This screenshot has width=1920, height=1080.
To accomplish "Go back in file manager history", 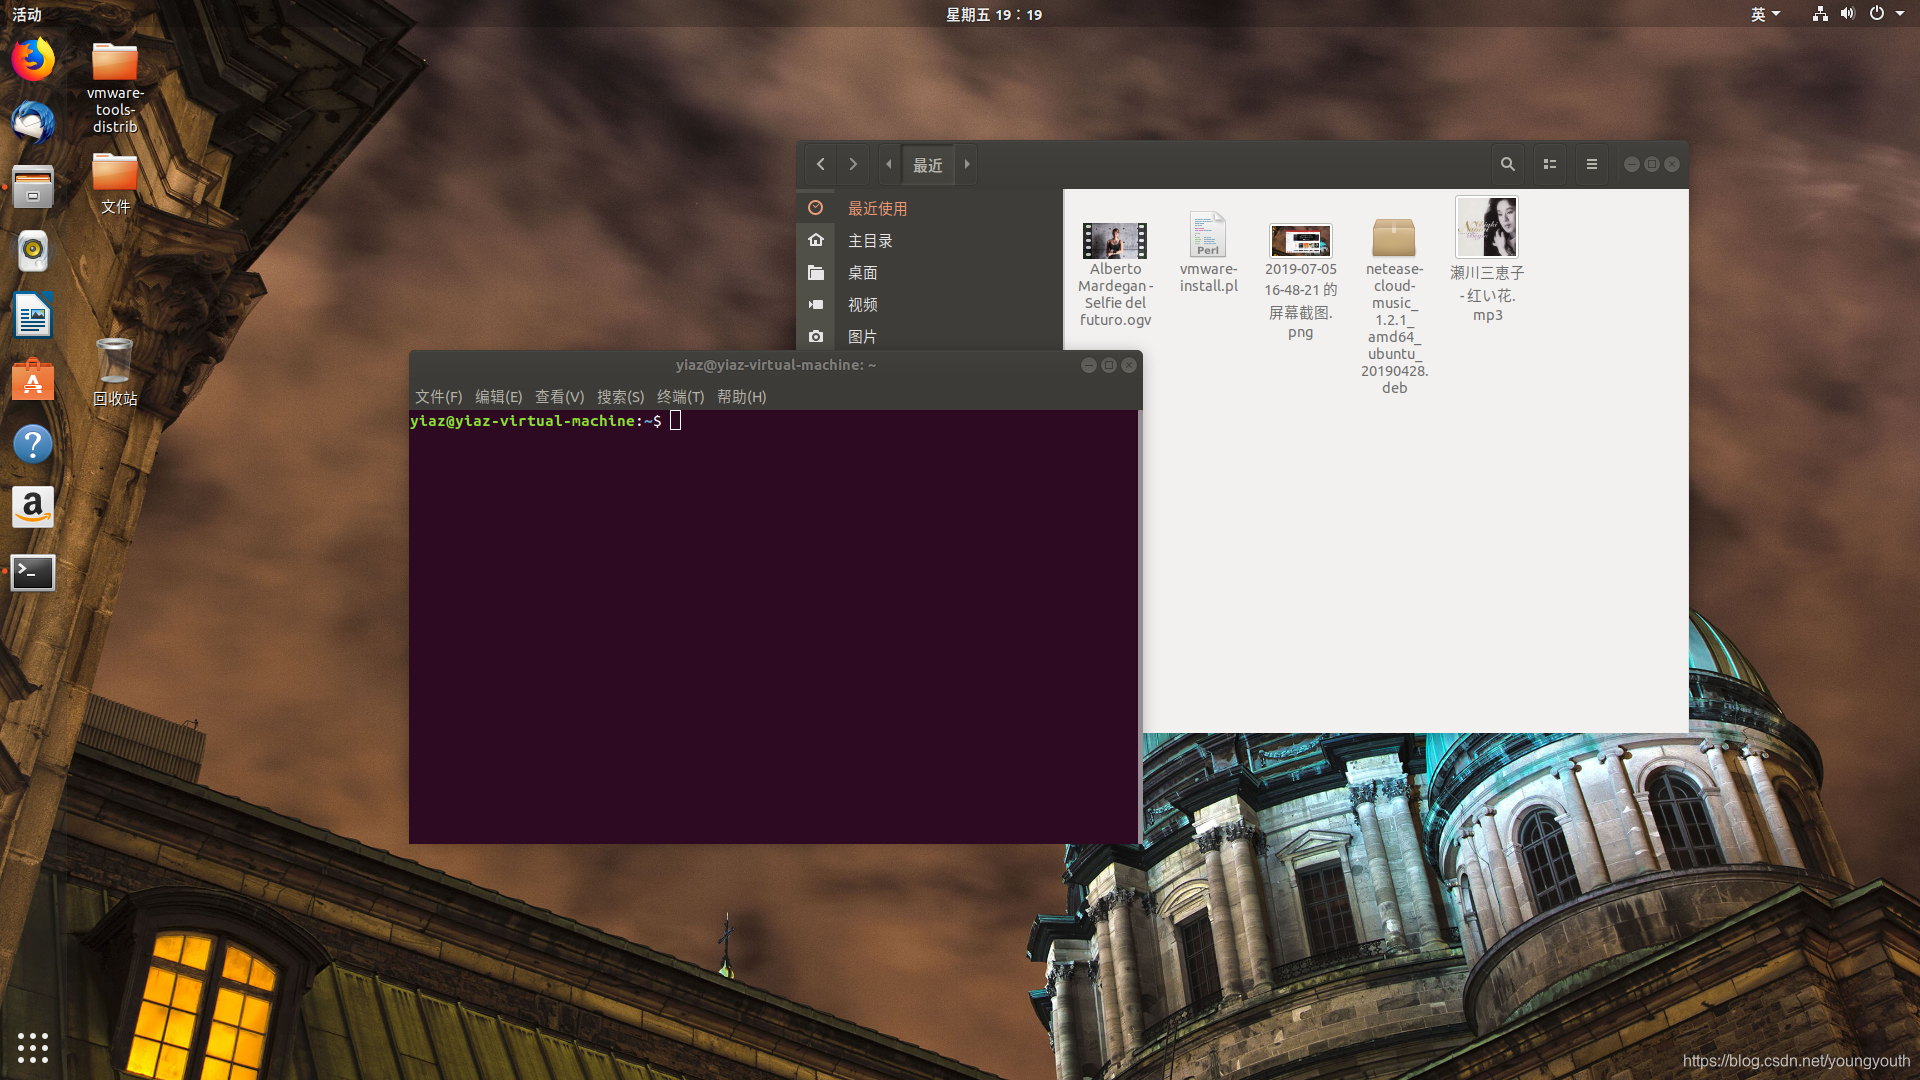I will point(820,164).
